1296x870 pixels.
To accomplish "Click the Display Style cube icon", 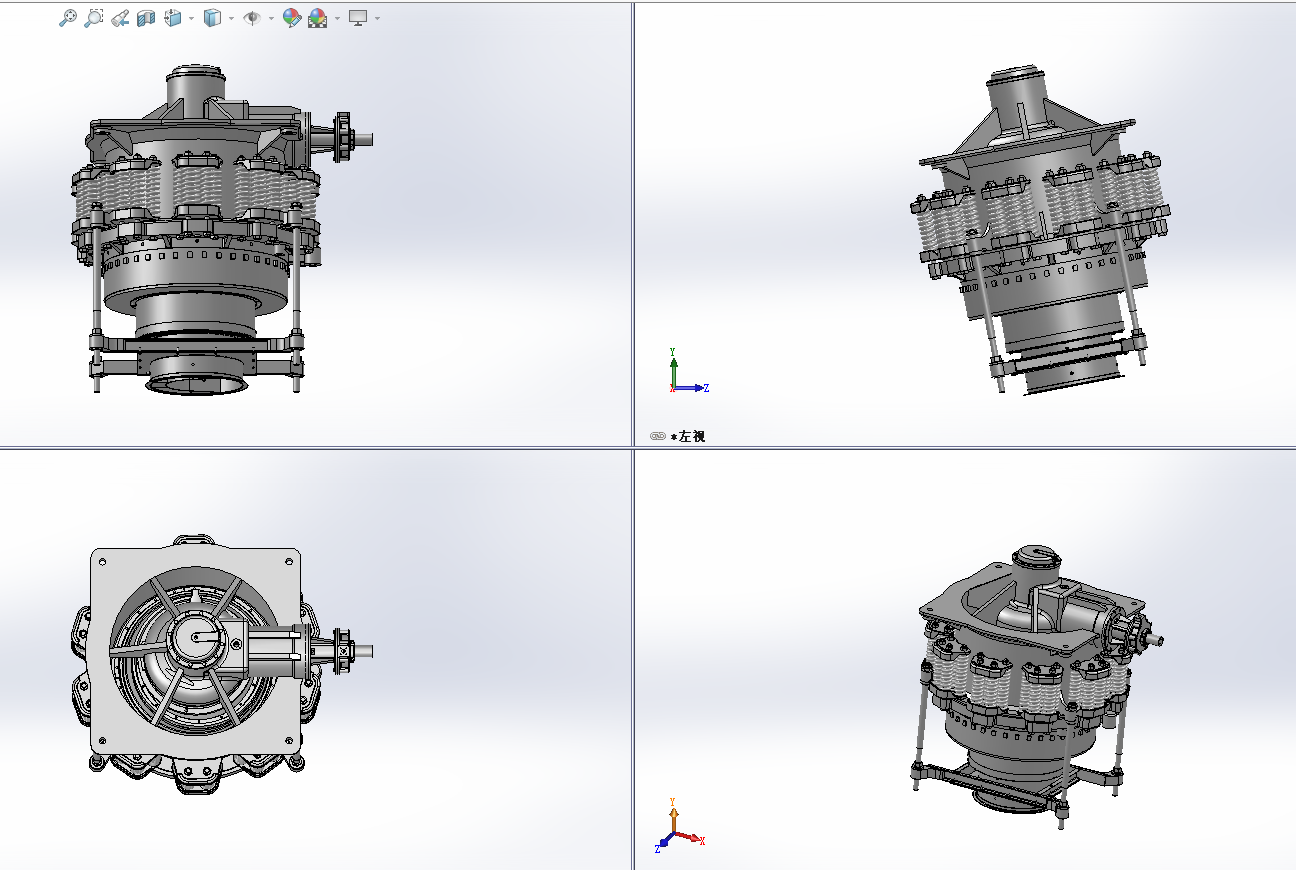I will (x=211, y=18).
